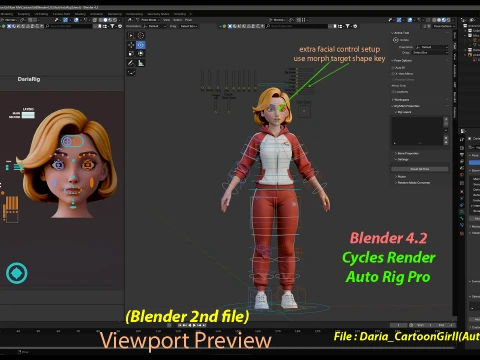This screenshot has width=480, height=360.
Task: Switch left viewport to rendered shading
Action: [x=114, y=20]
